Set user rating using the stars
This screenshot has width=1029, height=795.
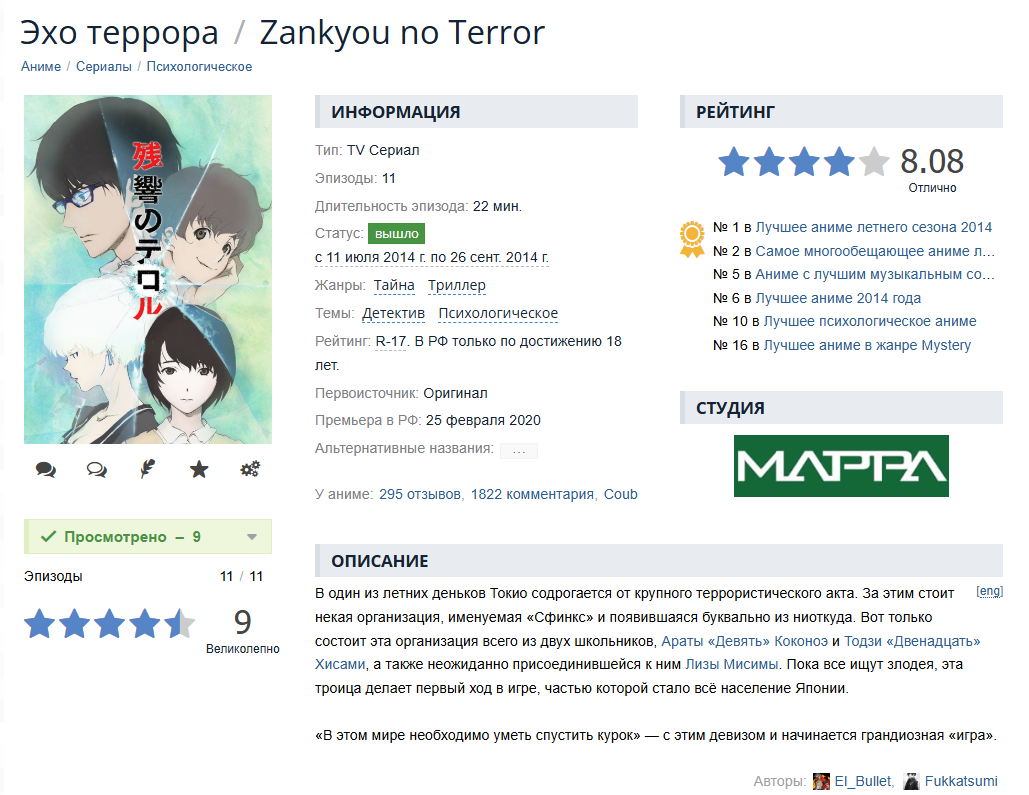click(110, 624)
